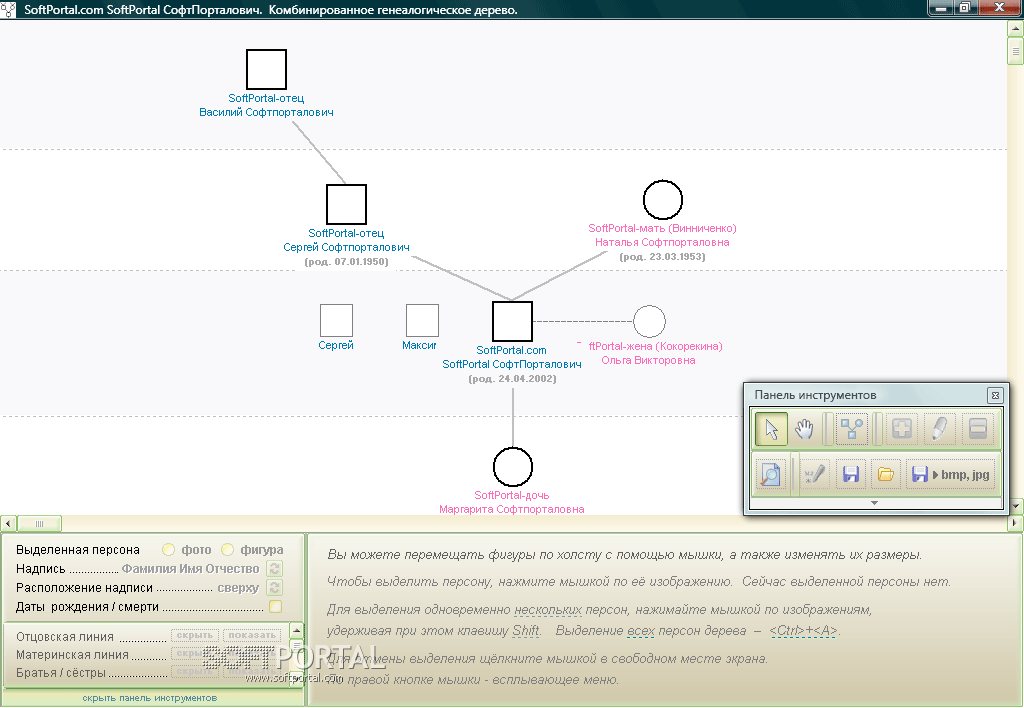Screen dimensions: 1024x708
Task: Click the '(род. 23.03.1953)' birth date
Action: point(662,257)
